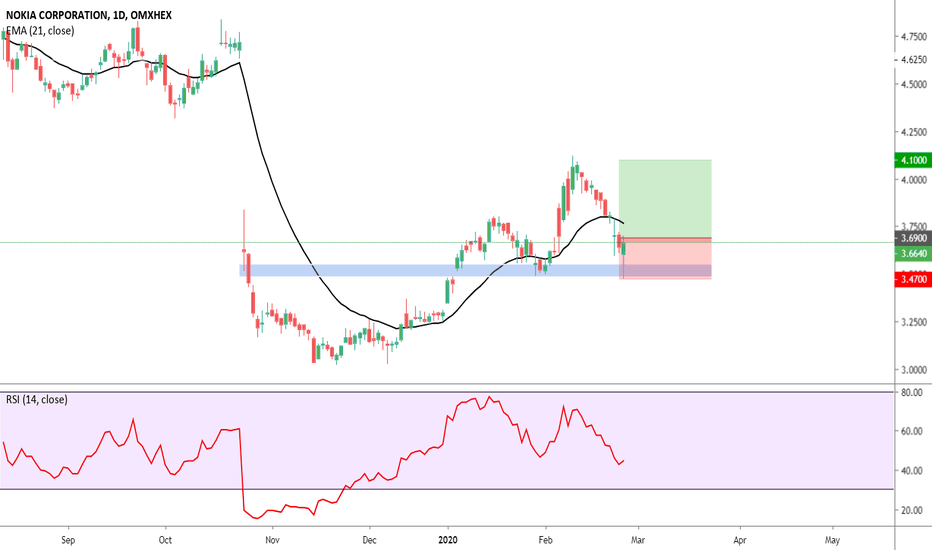Click the May date label on time axis
The image size is (932, 550).
(x=832, y=540)
